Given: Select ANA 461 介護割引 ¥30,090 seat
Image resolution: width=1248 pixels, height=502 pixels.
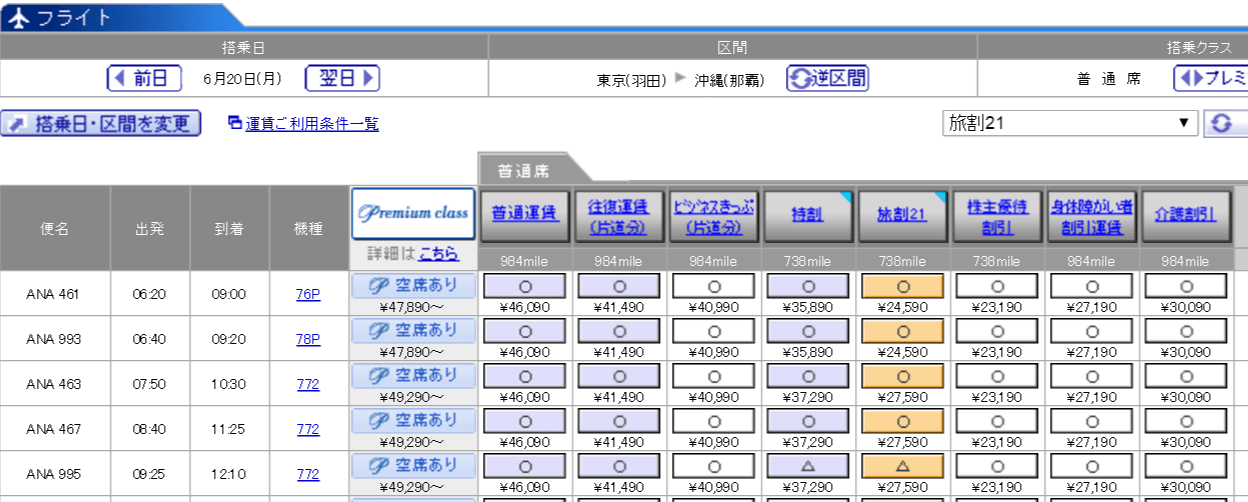Looking at the screenshot, I should [x=1185, y=286].
